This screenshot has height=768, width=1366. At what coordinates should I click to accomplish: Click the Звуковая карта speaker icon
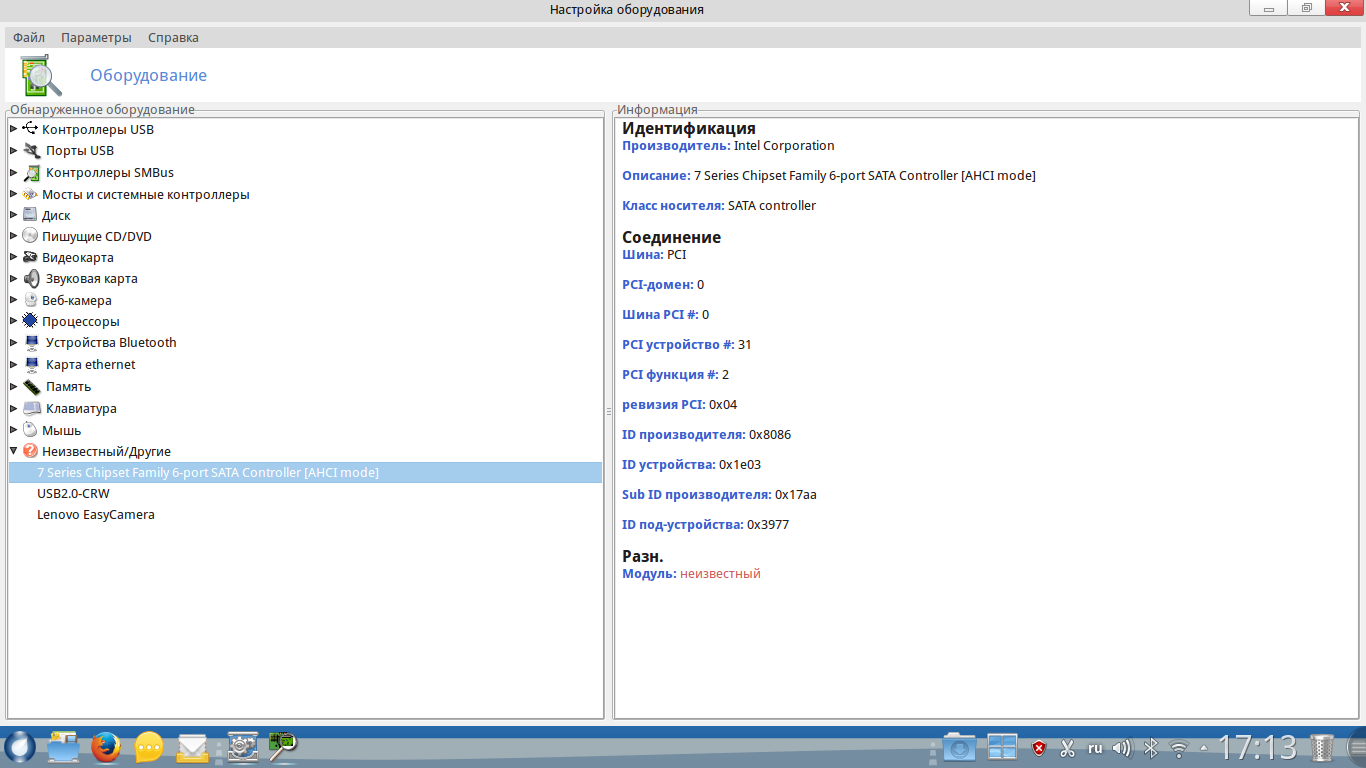(x=31, y=279)
